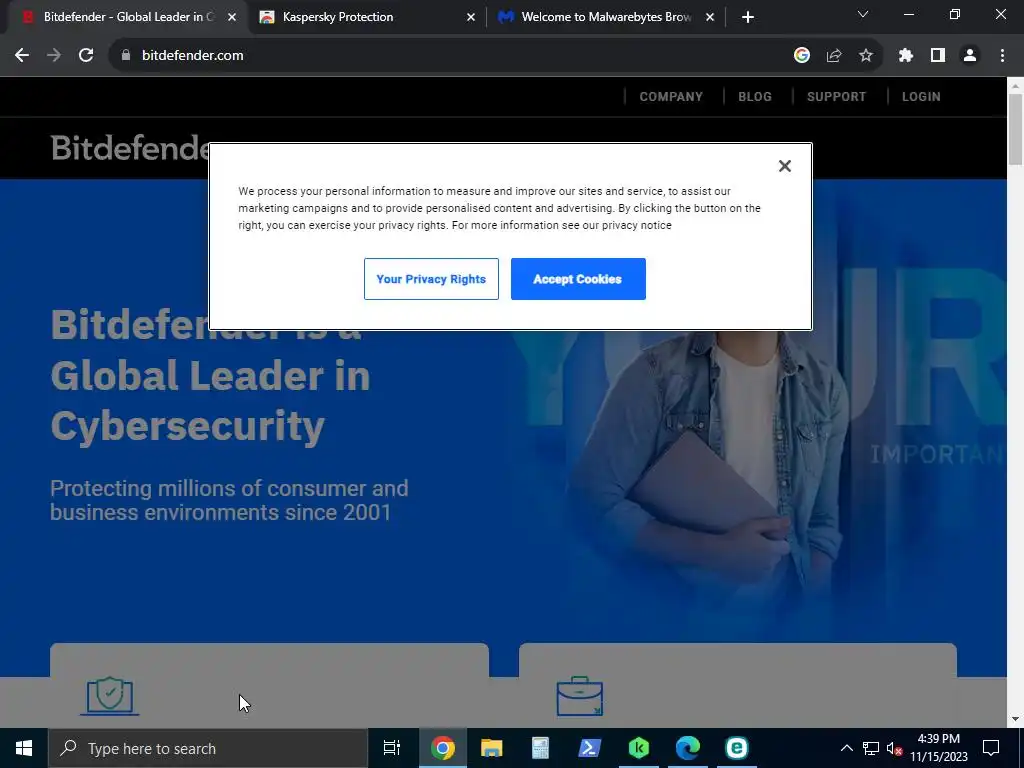The height and width of the screenshot is (768, 1024).
Task: Click the network status tray icon
Action: point(871,748)
